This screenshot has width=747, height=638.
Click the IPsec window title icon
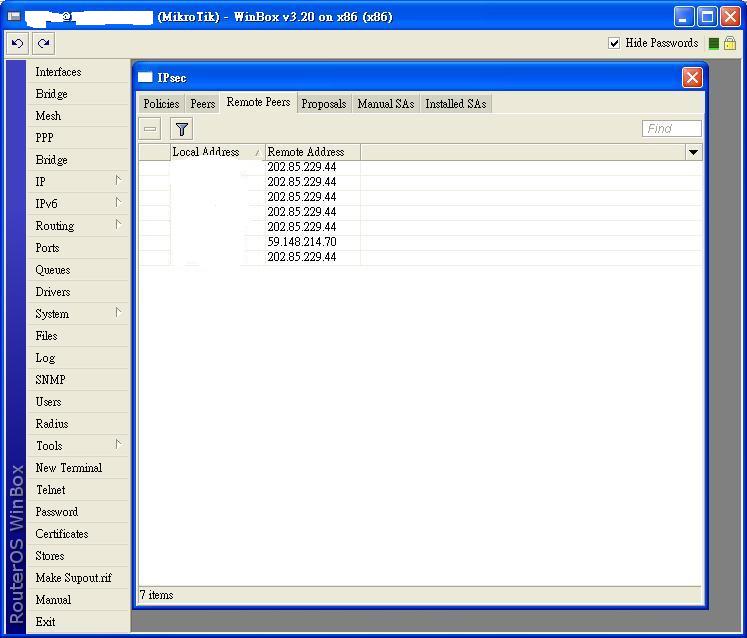pos(145,77)
